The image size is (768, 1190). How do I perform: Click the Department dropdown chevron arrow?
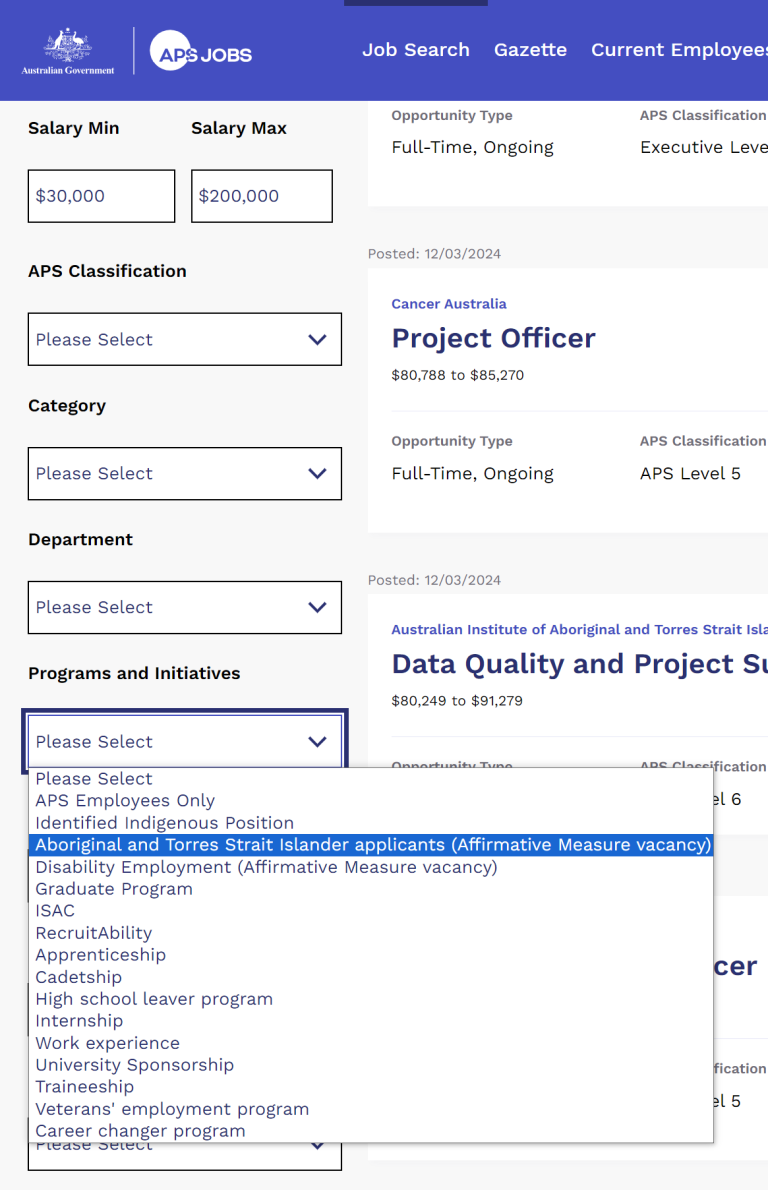tap(317, 607)
